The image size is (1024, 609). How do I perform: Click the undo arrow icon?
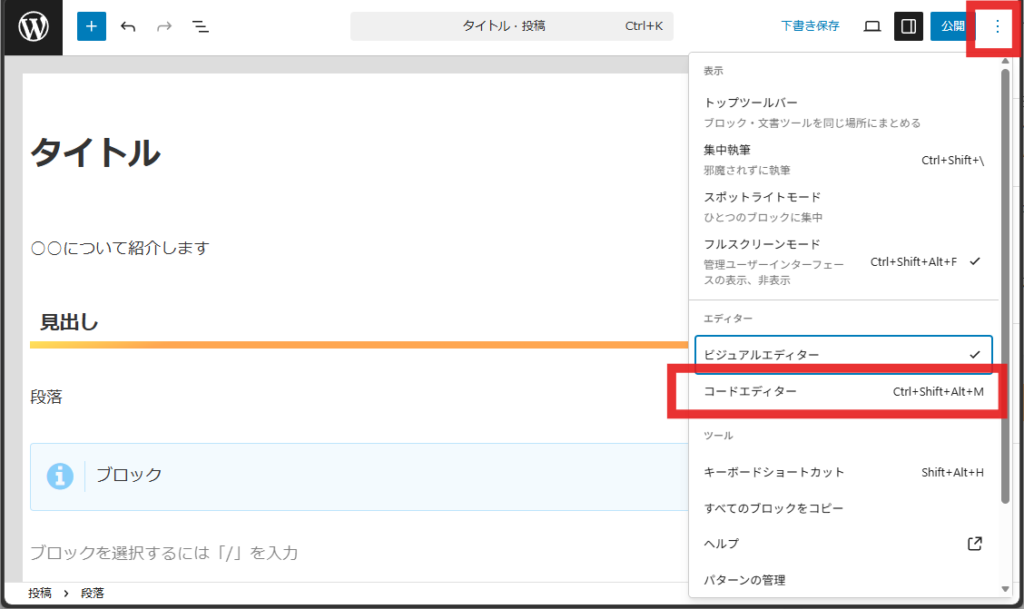[x=128, y=27]
